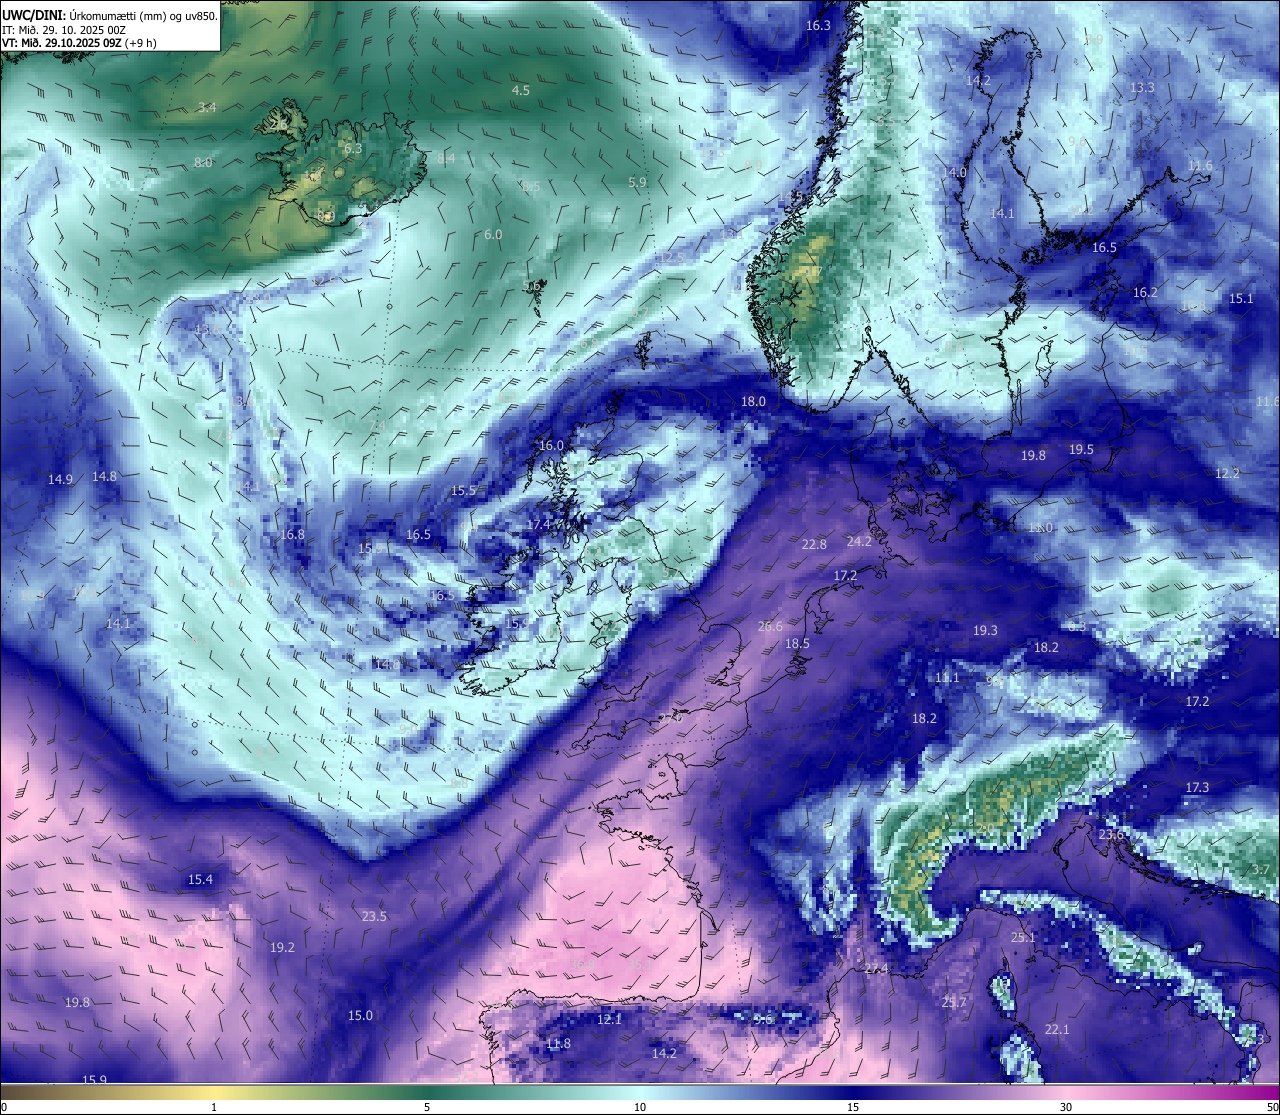Click the 13.3 value in the top right
The width and height of the screenshot is (1280, 1115).
click(1142, 87)
